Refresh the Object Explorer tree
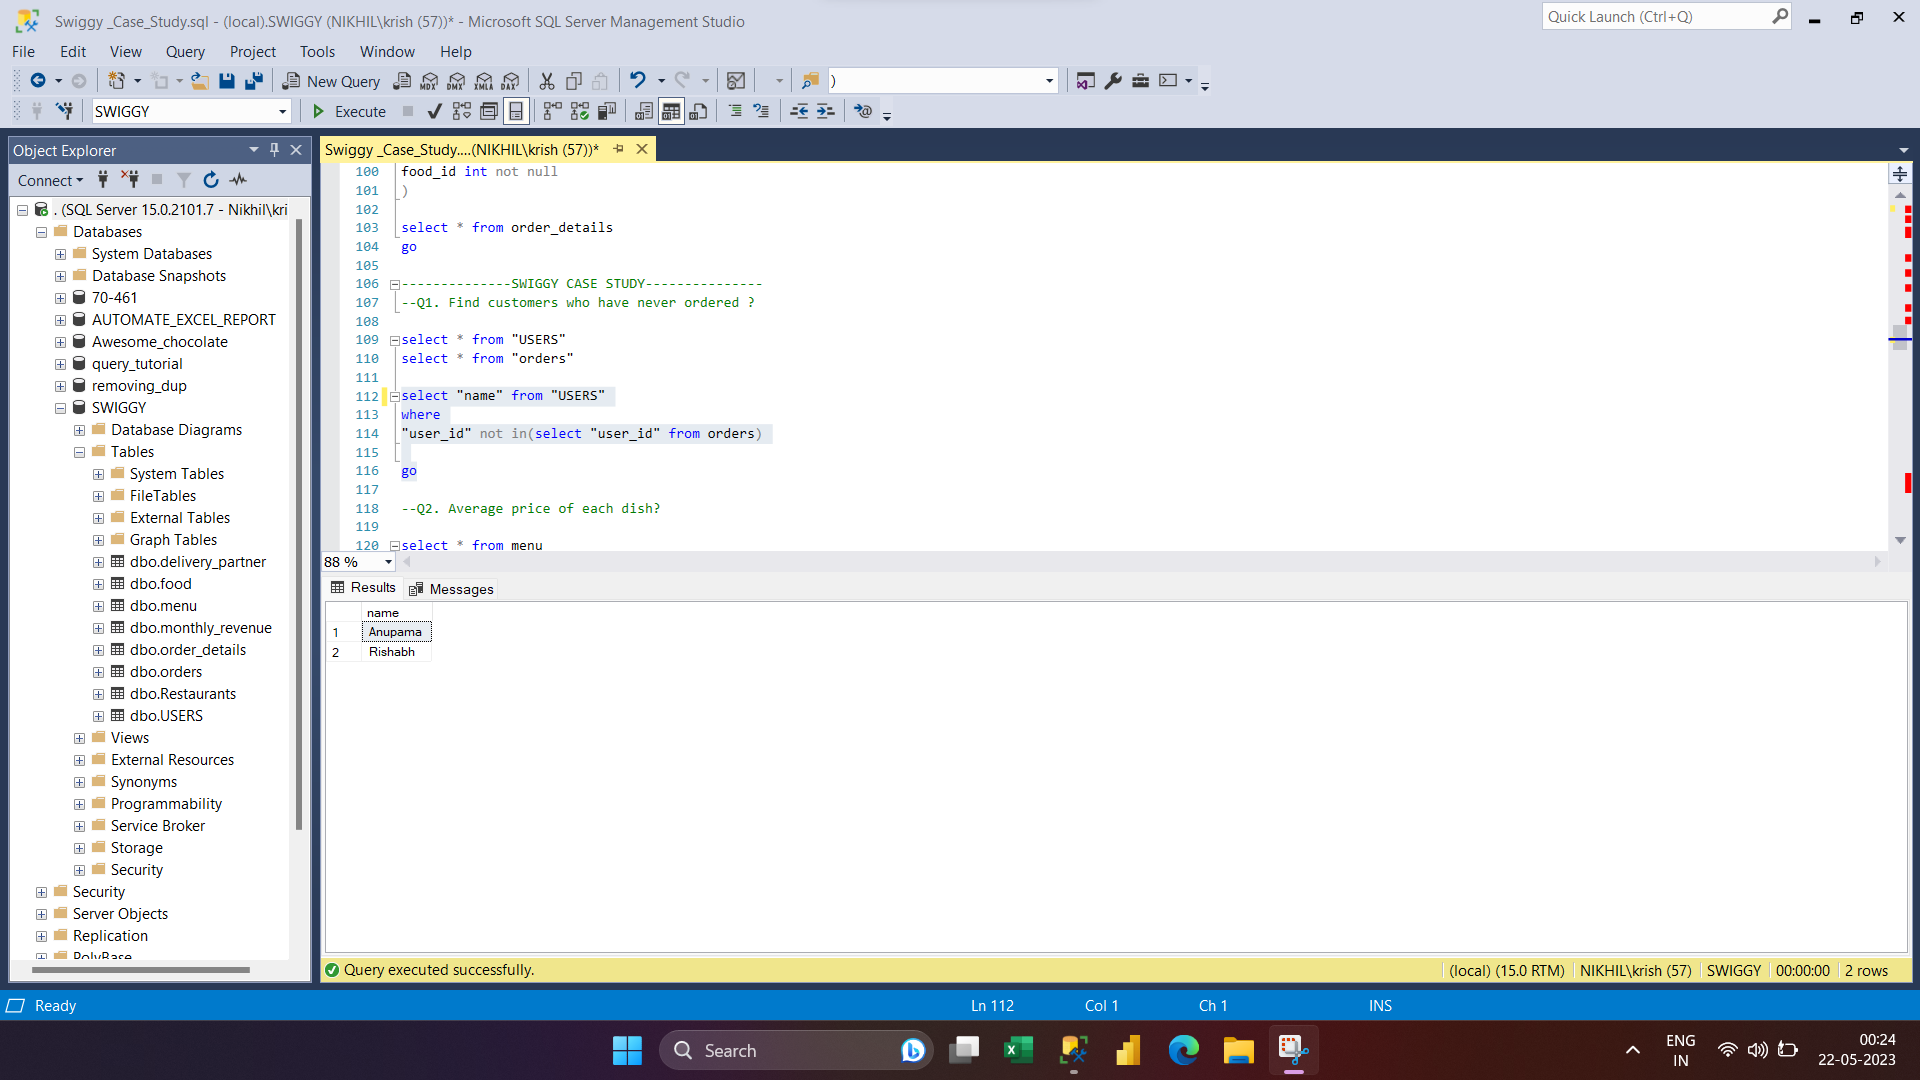This screenshot has height=1080, width=1920. coord(211,180)
